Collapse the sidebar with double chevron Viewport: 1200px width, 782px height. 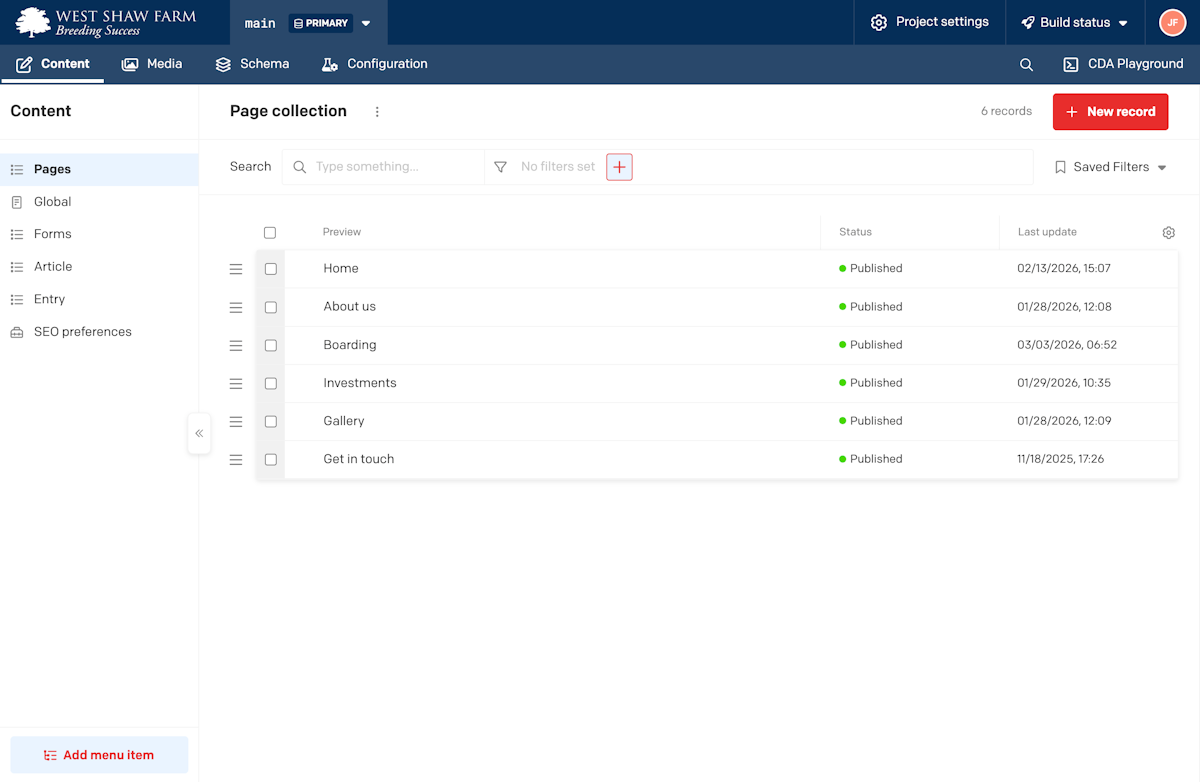pos(199,433)
